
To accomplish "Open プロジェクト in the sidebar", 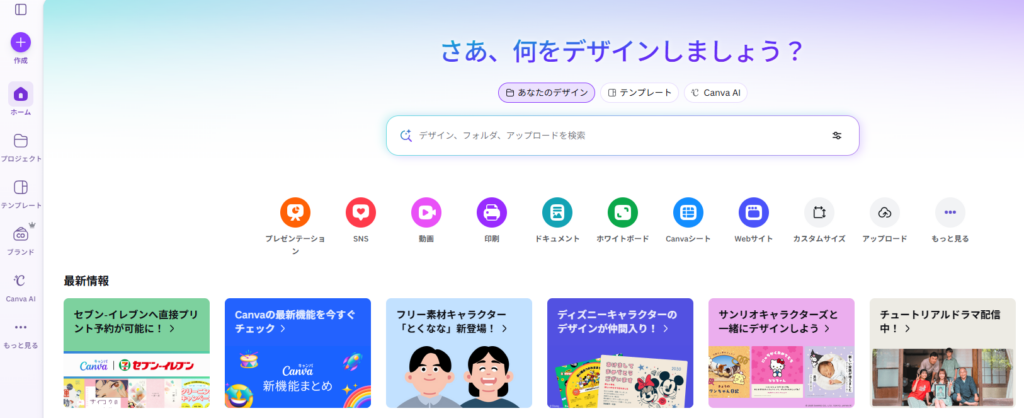I will point(21,148).
